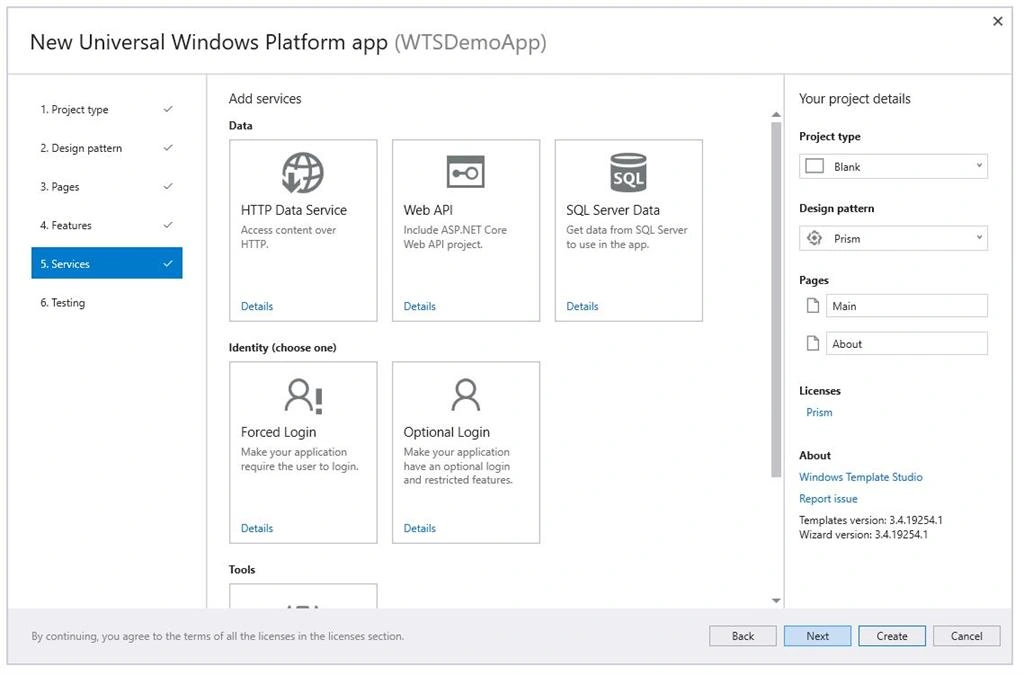Click the Templates version text
1024x675 pixels.
click(871, 520)
